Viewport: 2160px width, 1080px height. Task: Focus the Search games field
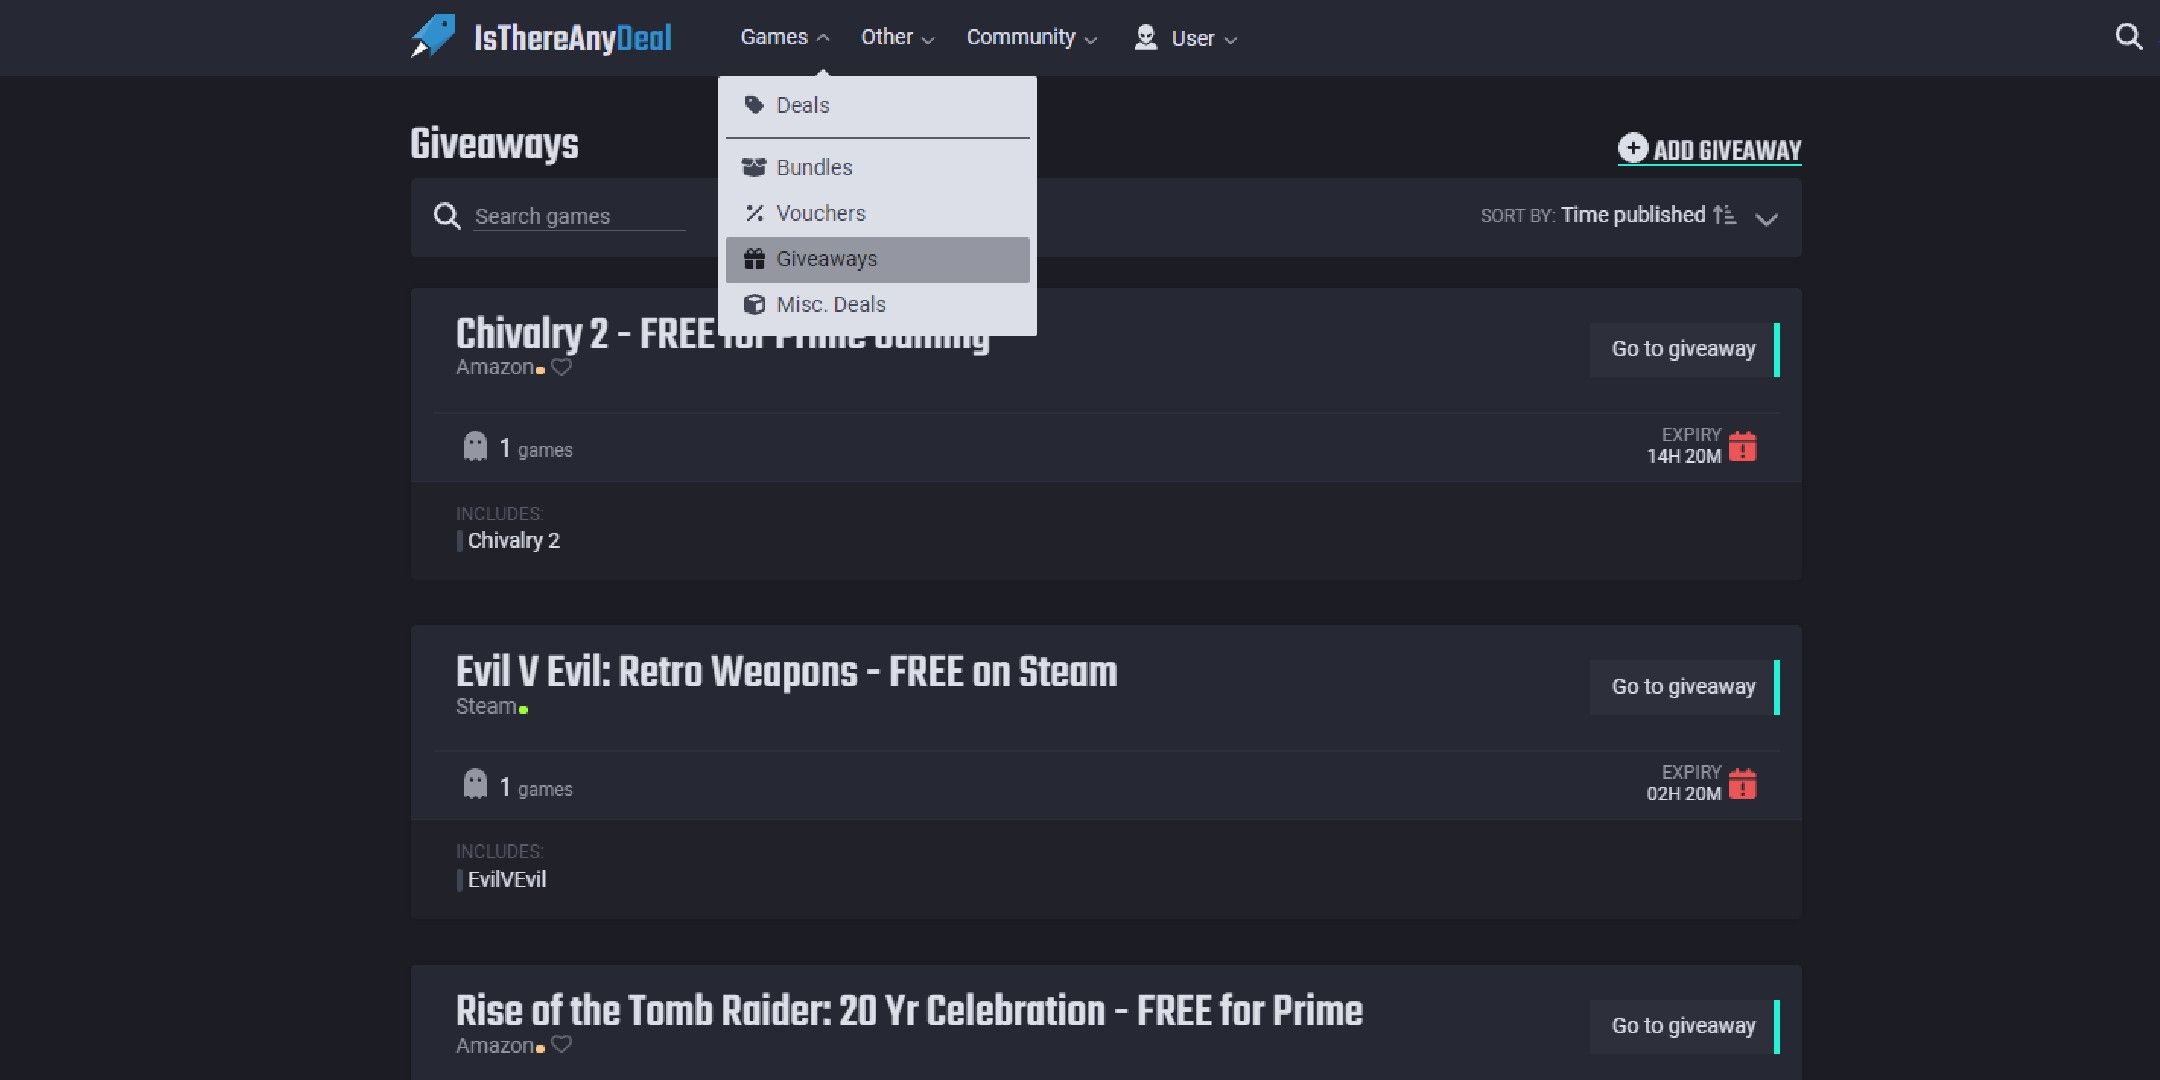(580, 216)
